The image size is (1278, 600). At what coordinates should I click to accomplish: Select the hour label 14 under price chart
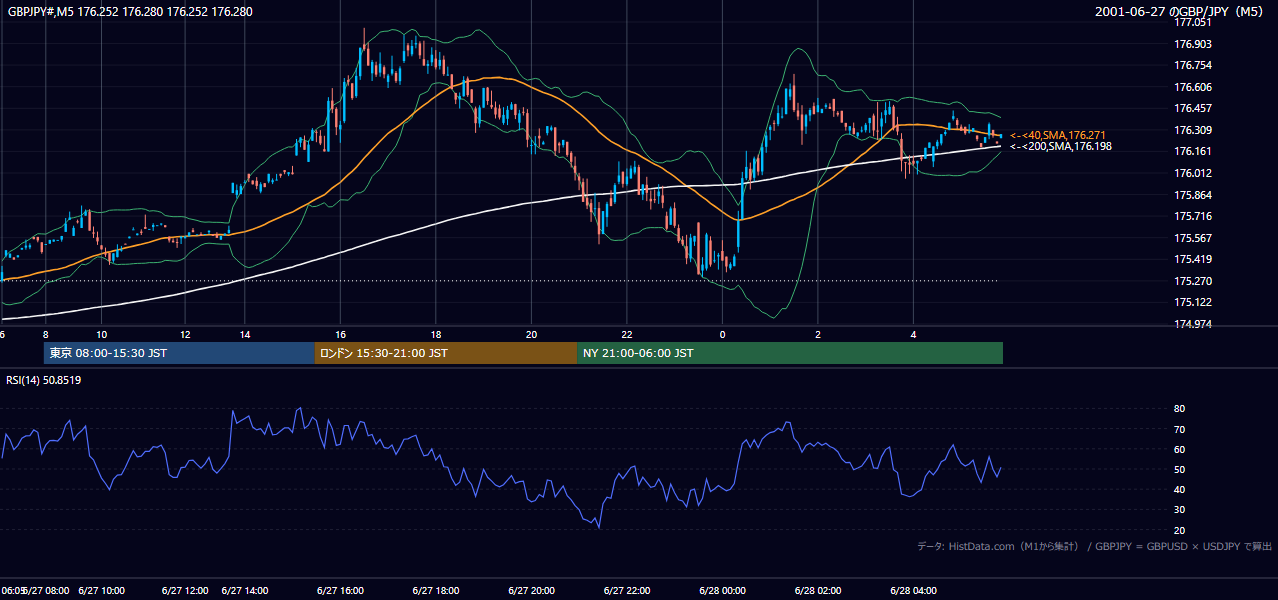[x=244, y=334]
